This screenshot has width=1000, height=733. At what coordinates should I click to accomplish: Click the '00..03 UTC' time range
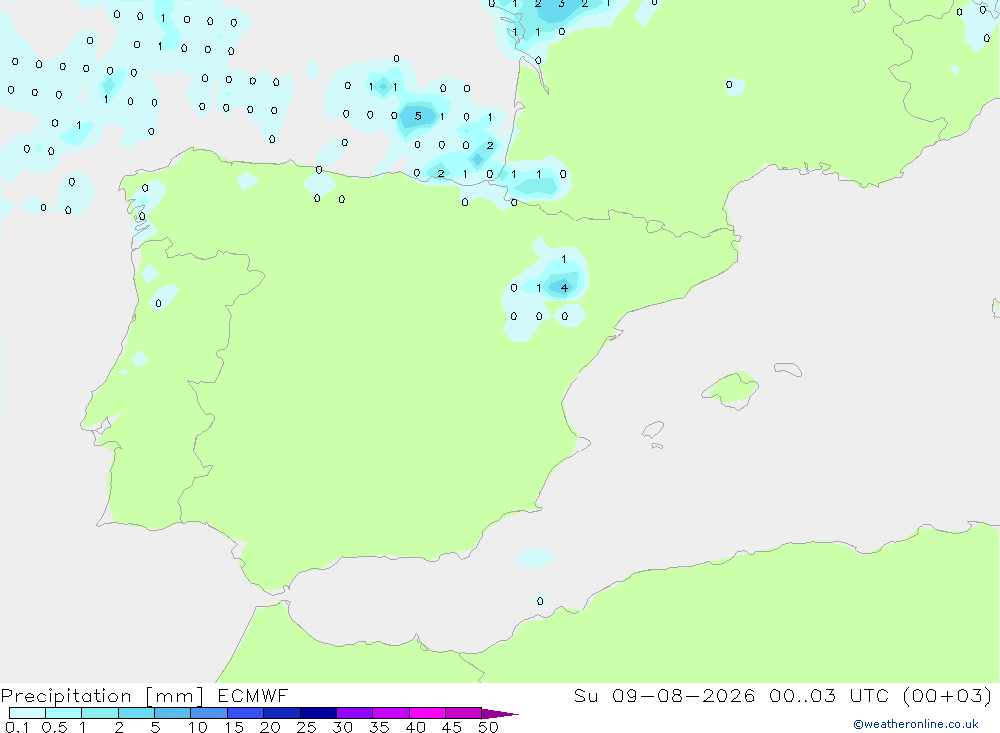pyautogui.click(x=828, y=695)
